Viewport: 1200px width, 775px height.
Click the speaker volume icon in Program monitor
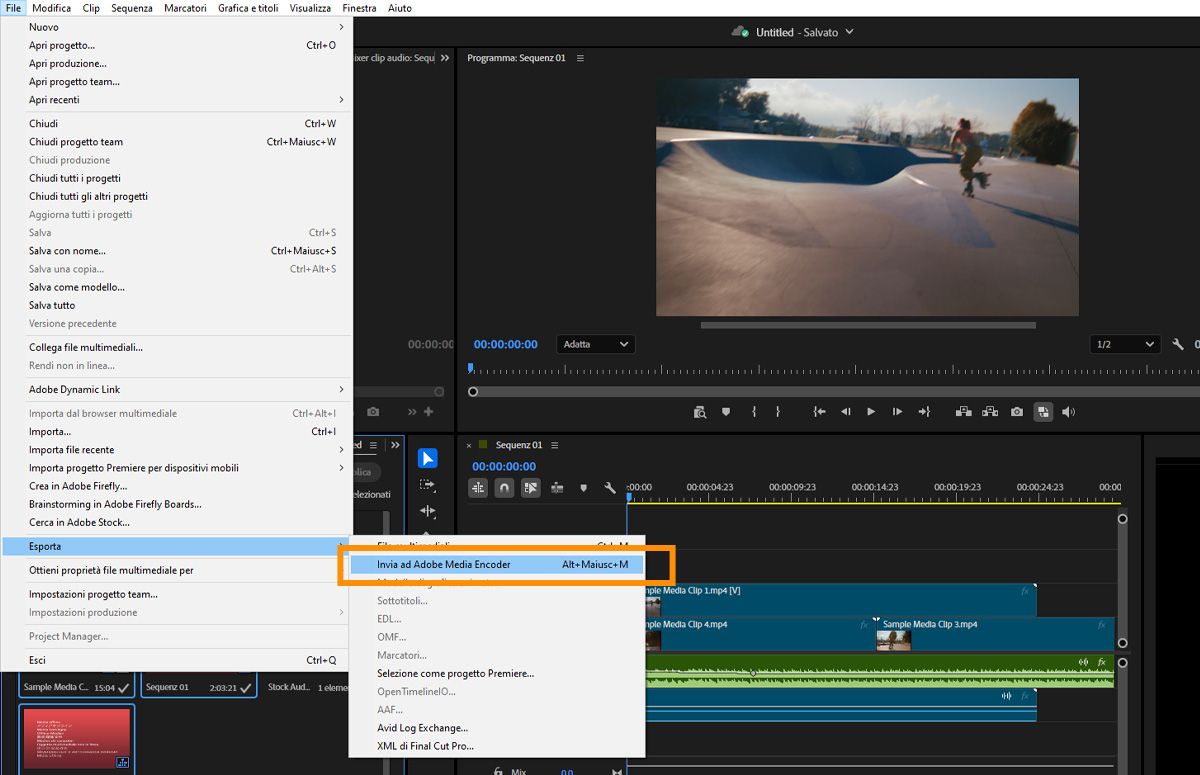click(x=1068, y=412)
